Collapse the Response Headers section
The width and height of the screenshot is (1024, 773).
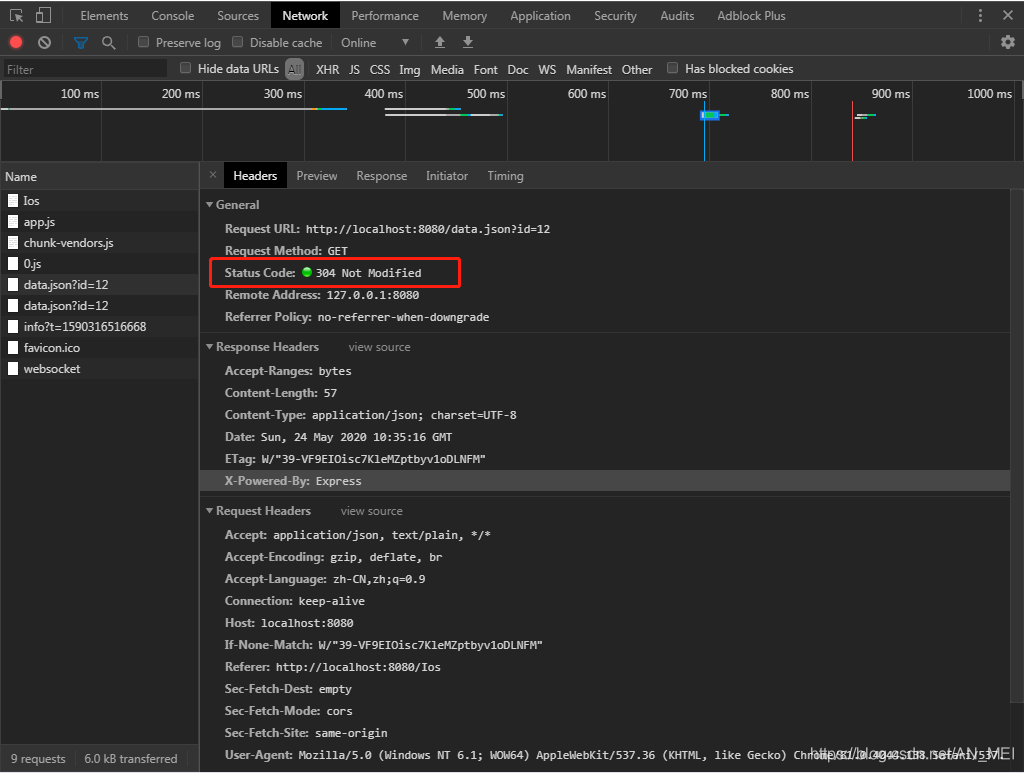pyautogui.click(x=210, y=347)
